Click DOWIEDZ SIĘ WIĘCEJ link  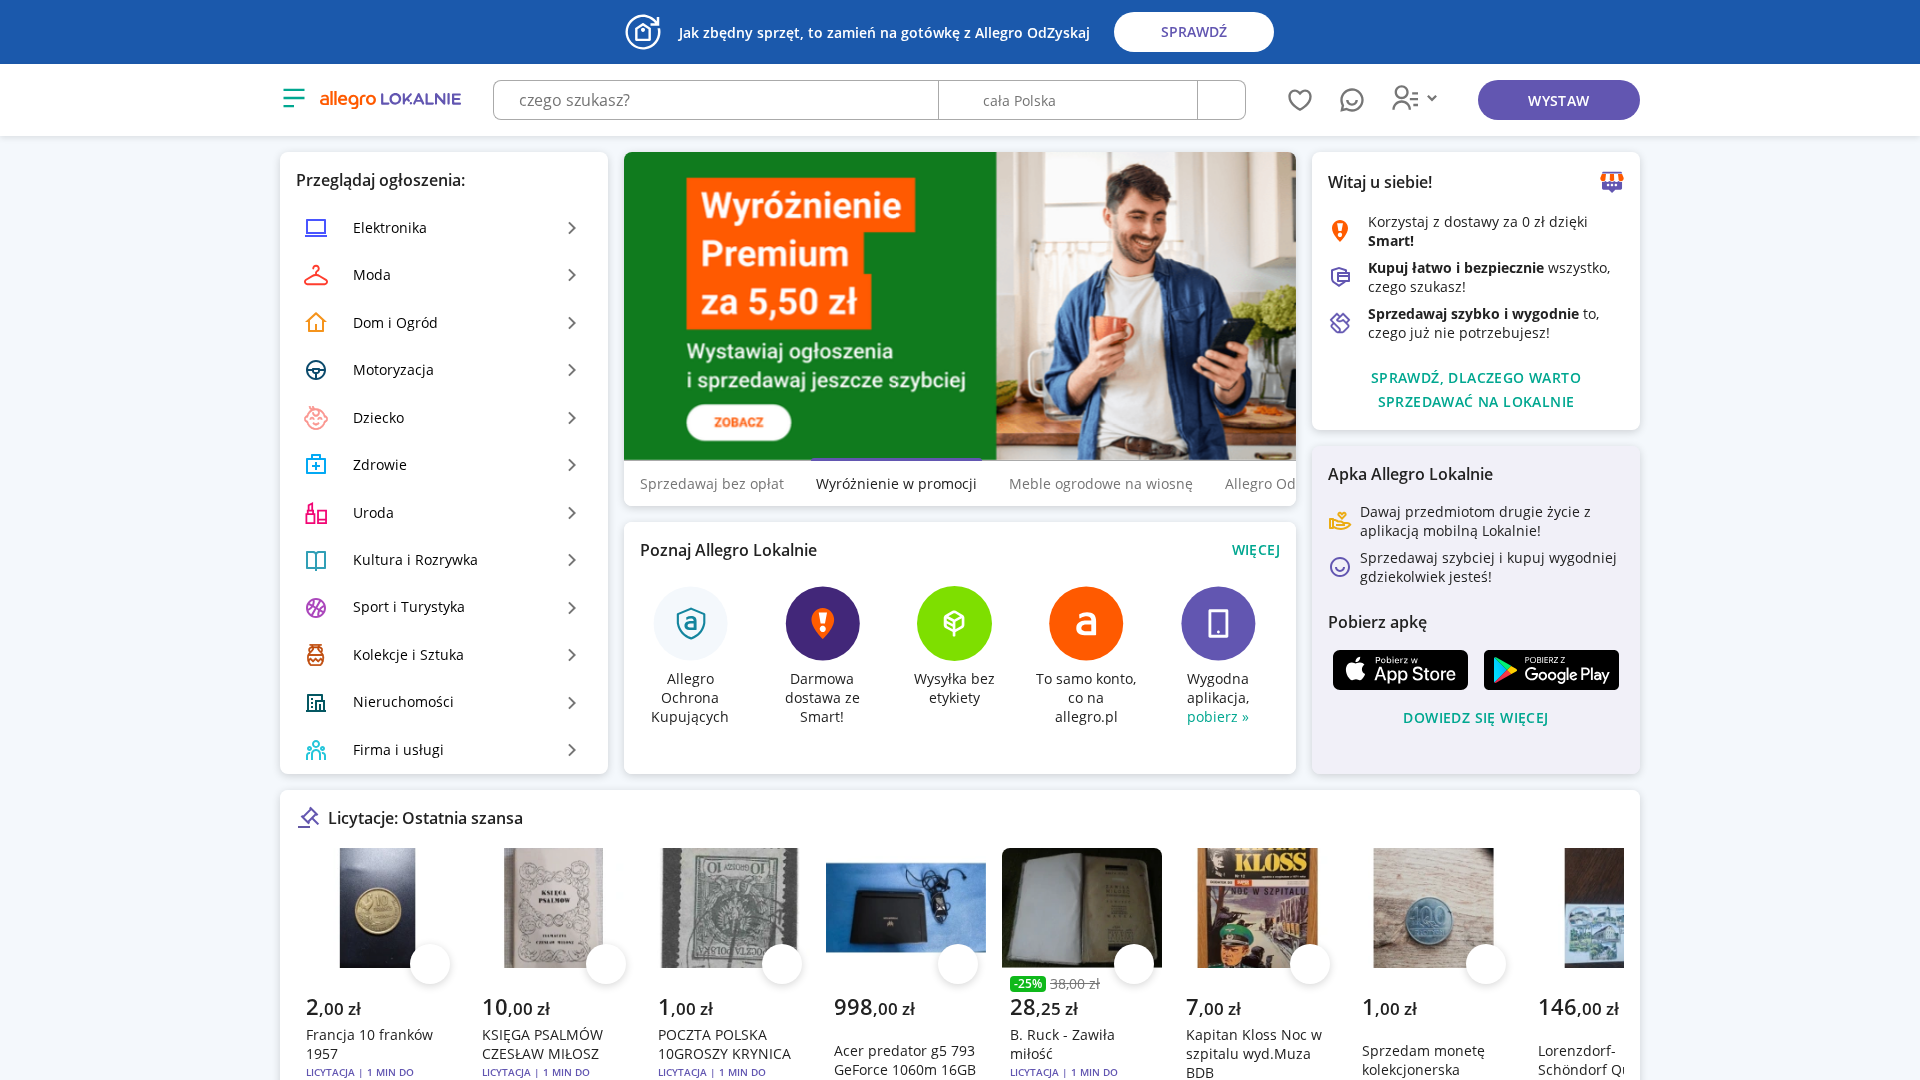1476,718
